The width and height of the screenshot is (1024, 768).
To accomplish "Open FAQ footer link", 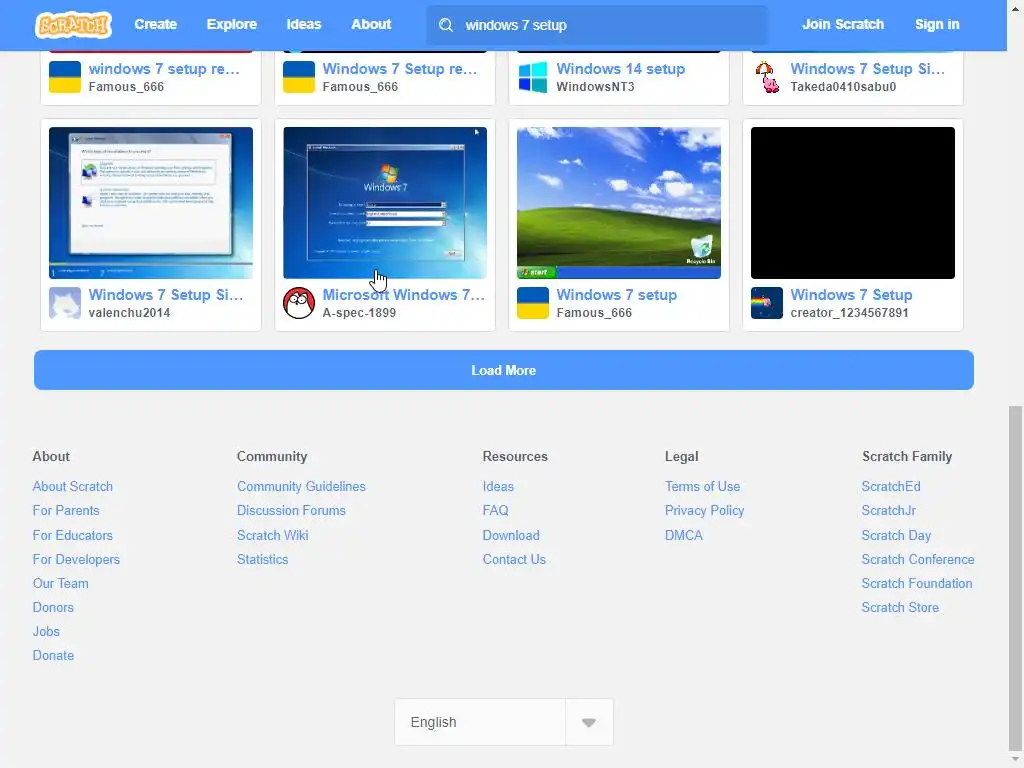I will click(x=495, y=511).
